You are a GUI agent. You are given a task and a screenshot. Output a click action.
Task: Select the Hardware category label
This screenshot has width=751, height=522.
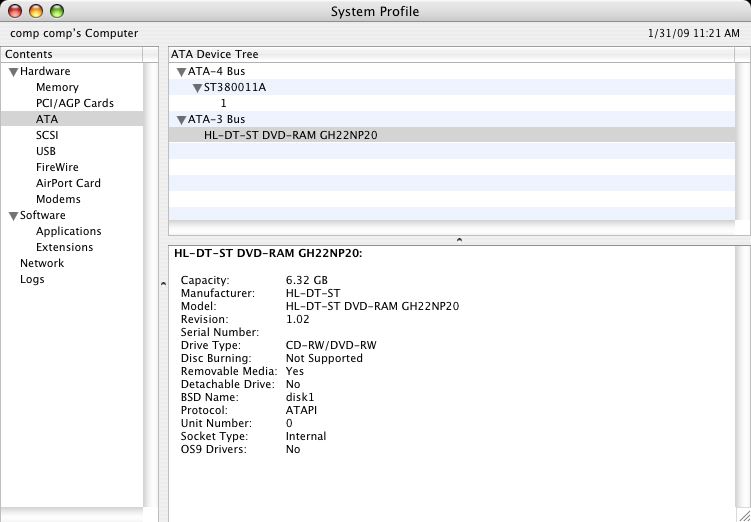[x=45, y=71]
